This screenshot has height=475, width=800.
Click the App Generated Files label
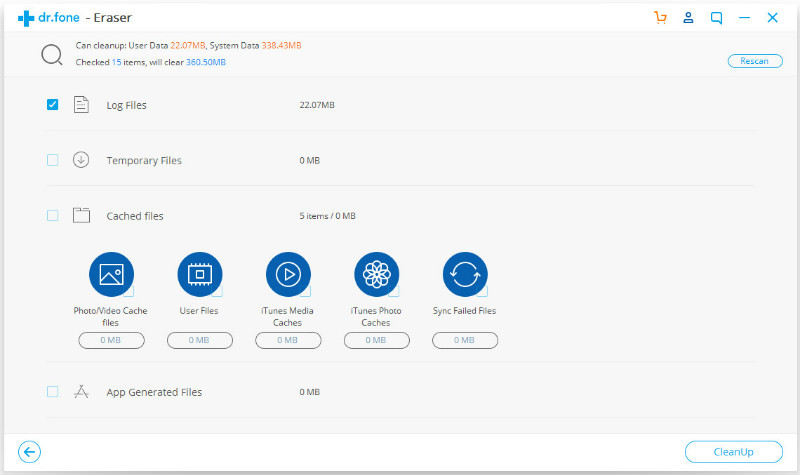coord(154,392)
